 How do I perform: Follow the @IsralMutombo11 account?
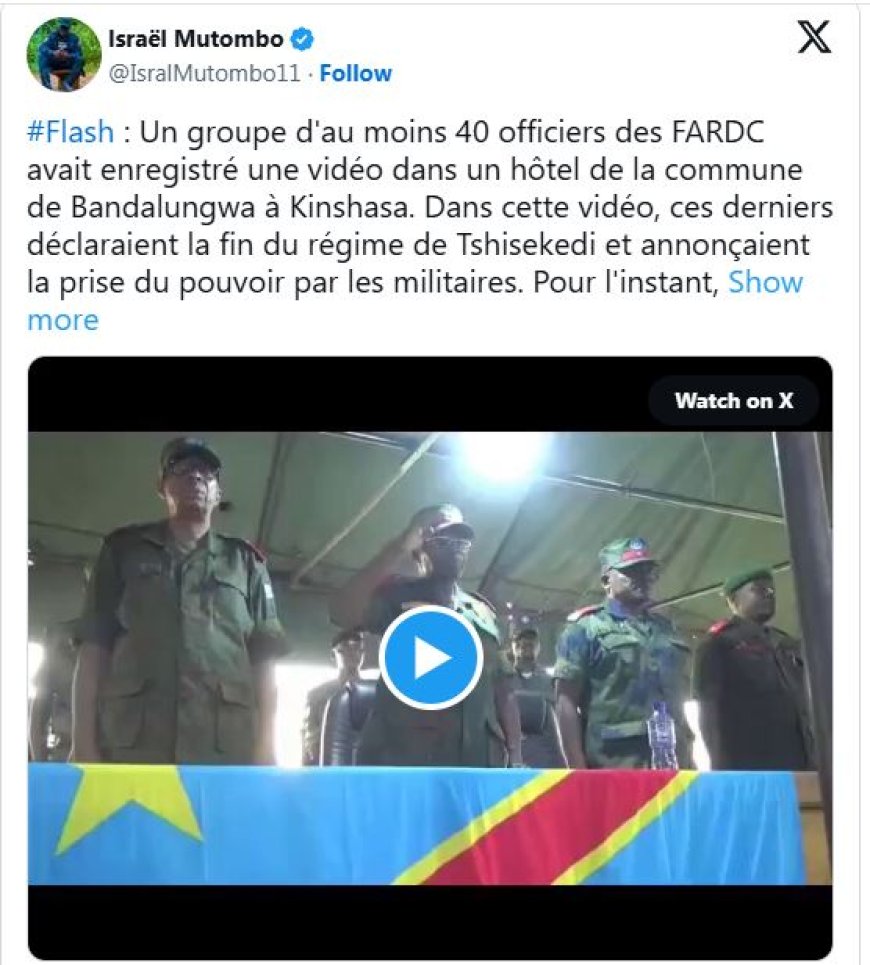356,73
